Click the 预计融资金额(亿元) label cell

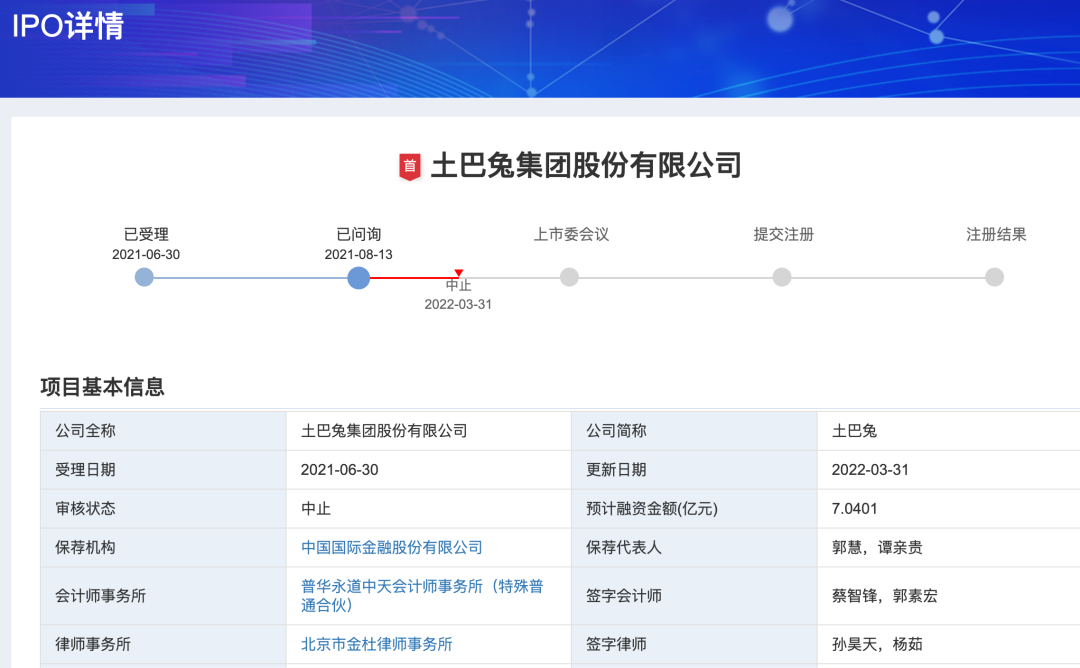tap(694, 509)
